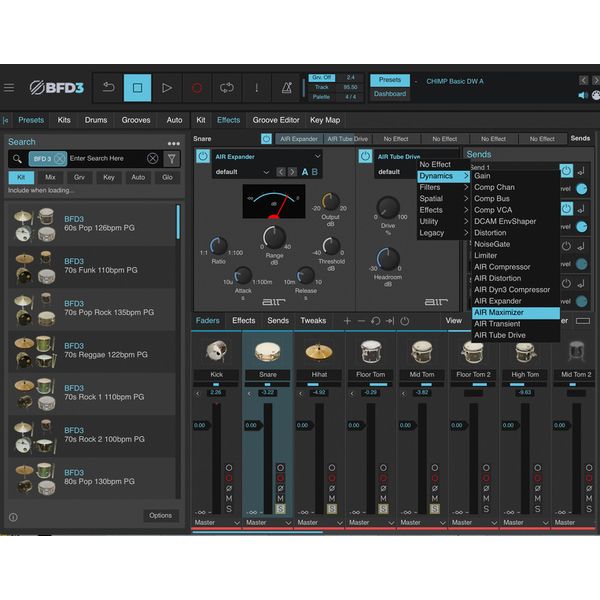The width and height of the screenshot is (600, 600).
Task: Mute the Kick channel
Action: [x=229, y=499]
